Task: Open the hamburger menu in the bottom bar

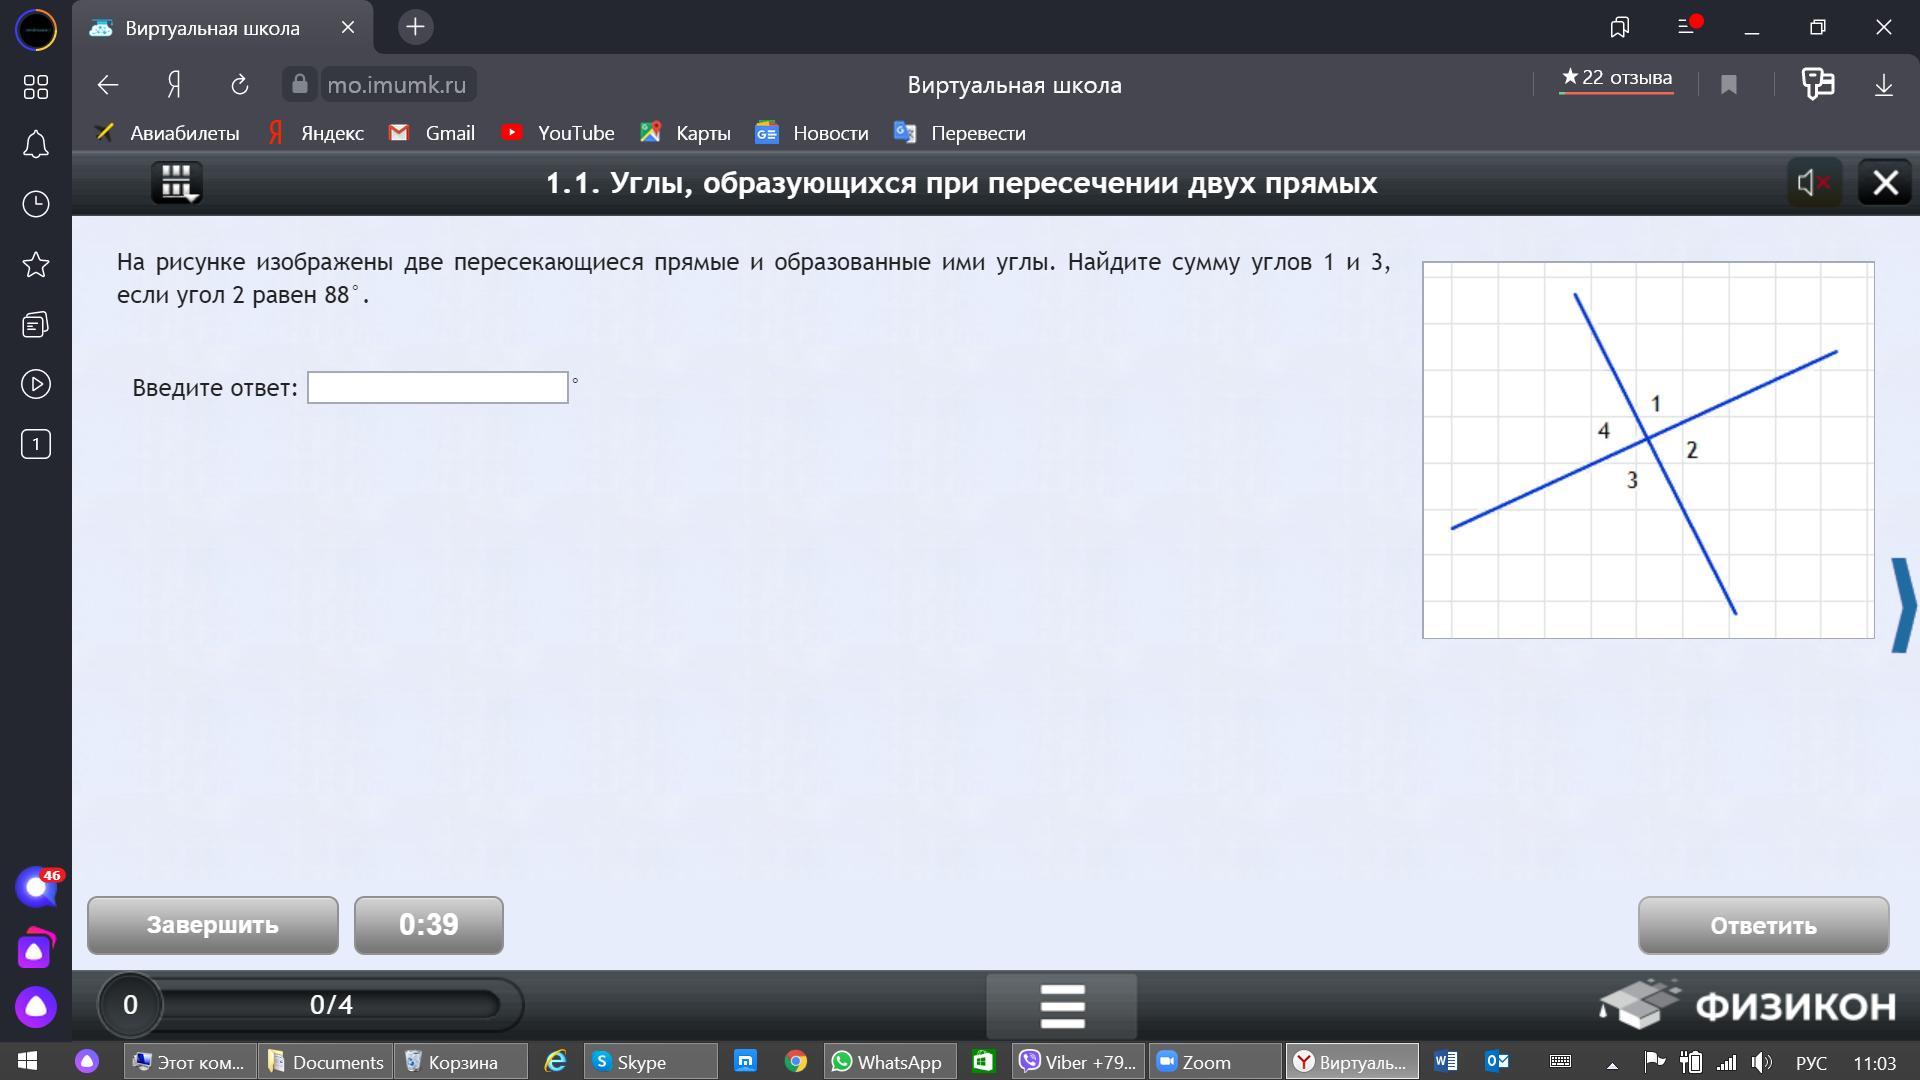Action: [1061, 1006]
